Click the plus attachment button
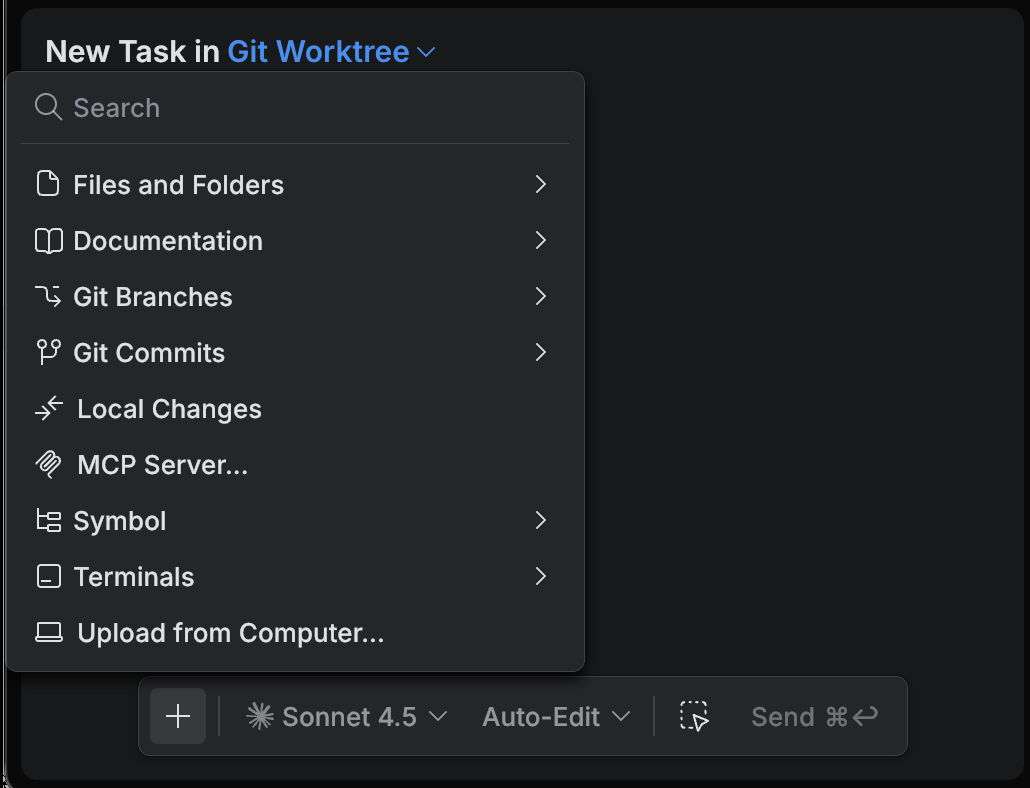Screen dimensions: 1030x788 point(177,716)
